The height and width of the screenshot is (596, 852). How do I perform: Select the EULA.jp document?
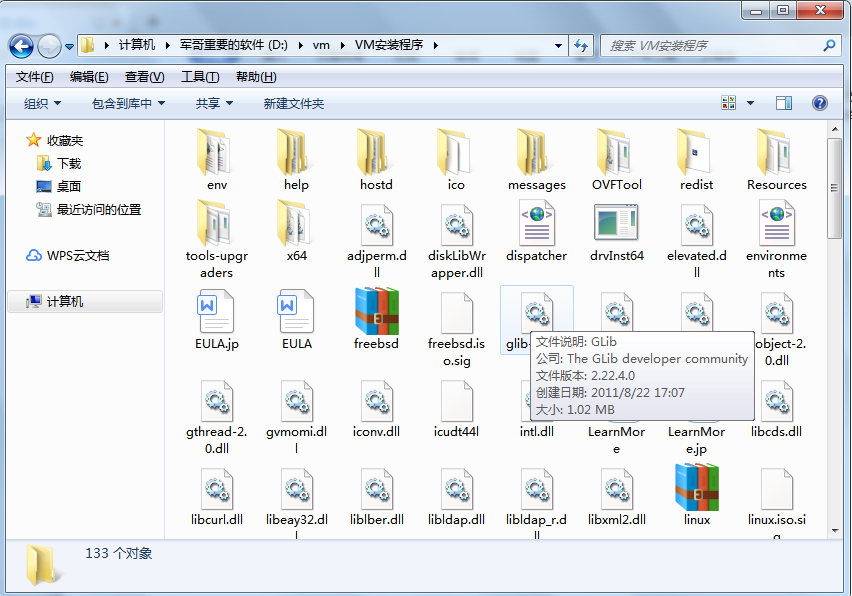point(216,319)
